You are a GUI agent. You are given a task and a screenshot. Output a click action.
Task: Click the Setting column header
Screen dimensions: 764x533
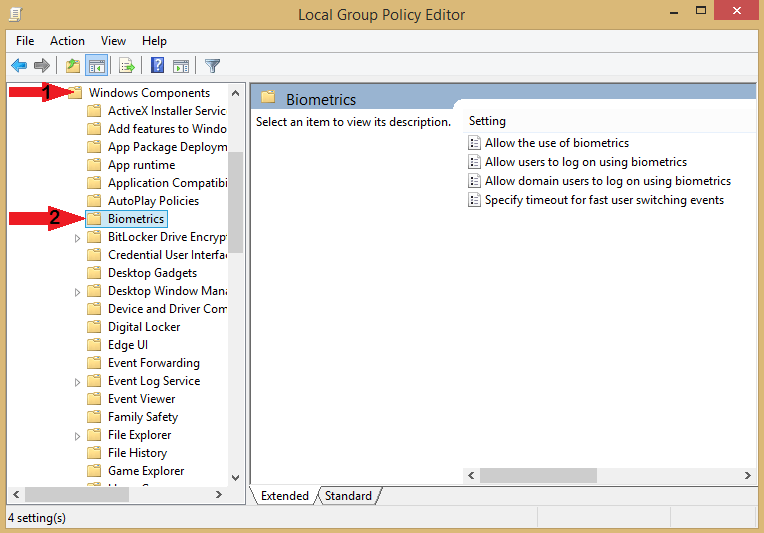[488, 121]
